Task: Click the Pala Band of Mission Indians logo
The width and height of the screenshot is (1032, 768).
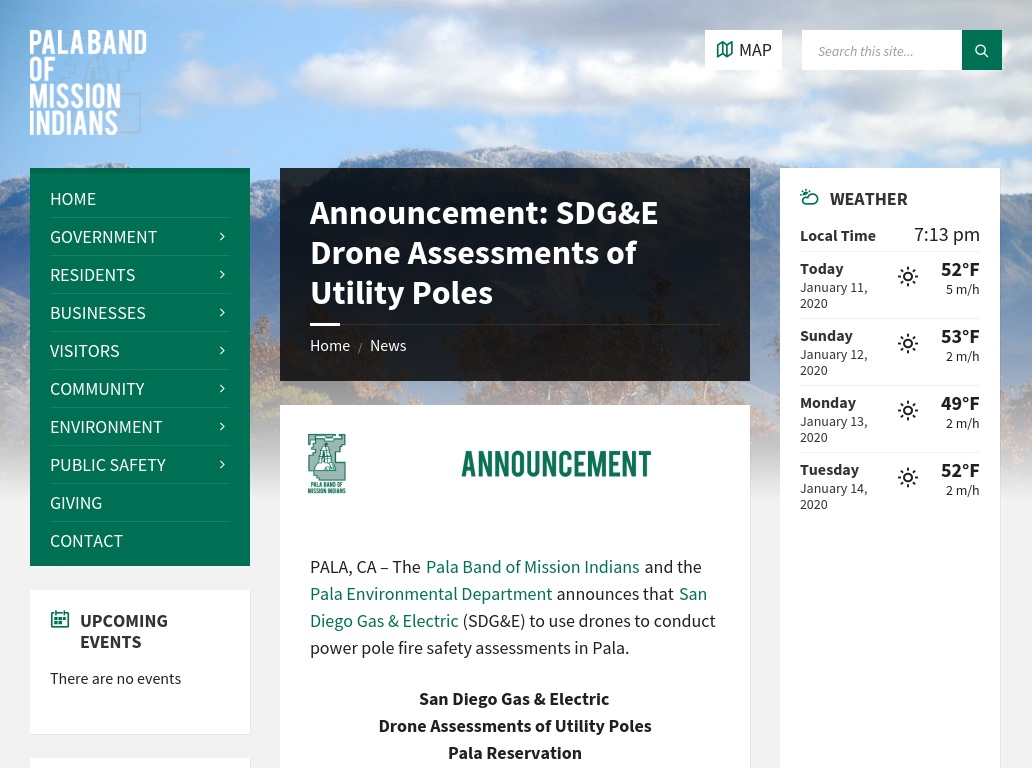Action: click(88, 82)
